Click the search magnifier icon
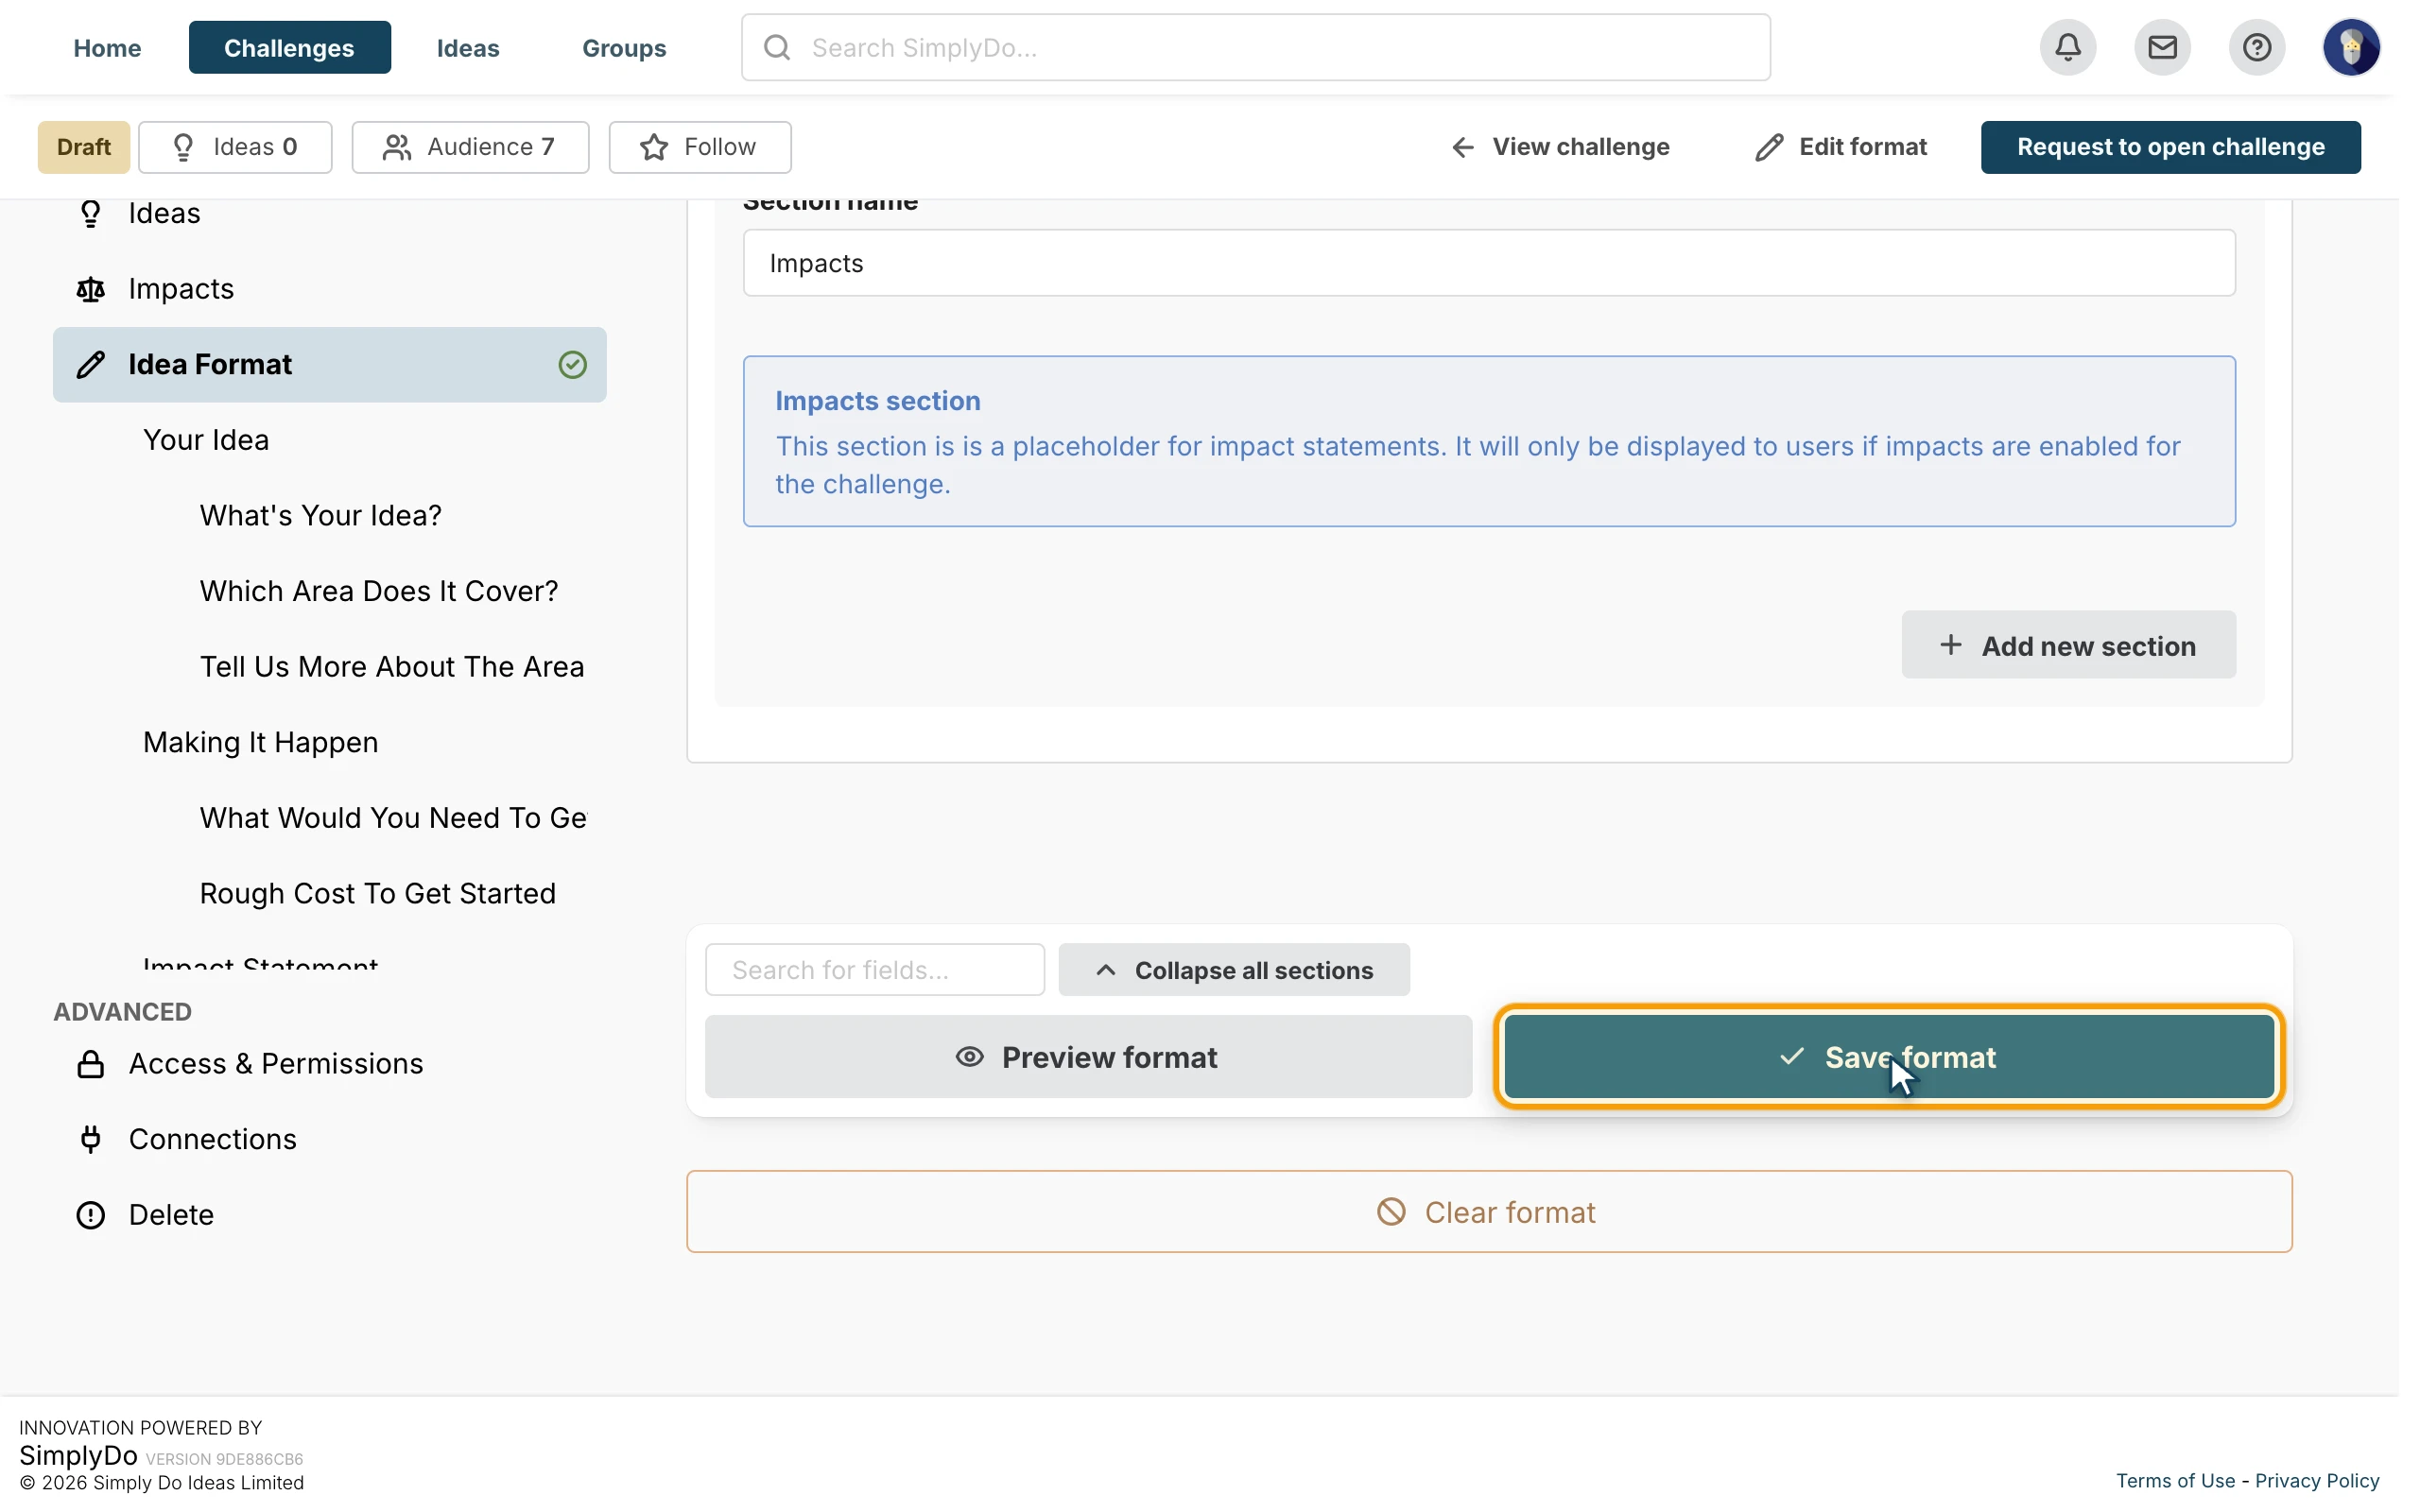 tap(777, 47)
